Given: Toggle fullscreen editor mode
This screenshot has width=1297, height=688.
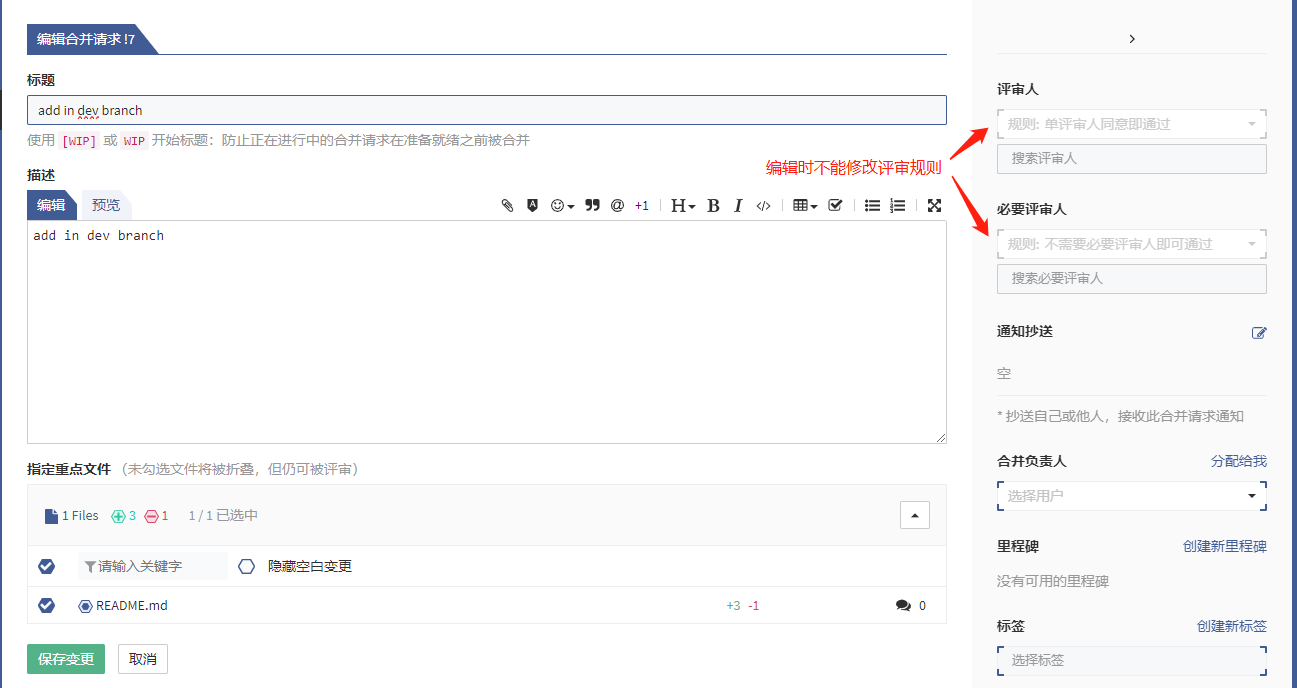Looking at the screenshot, I should pos(934,205).
